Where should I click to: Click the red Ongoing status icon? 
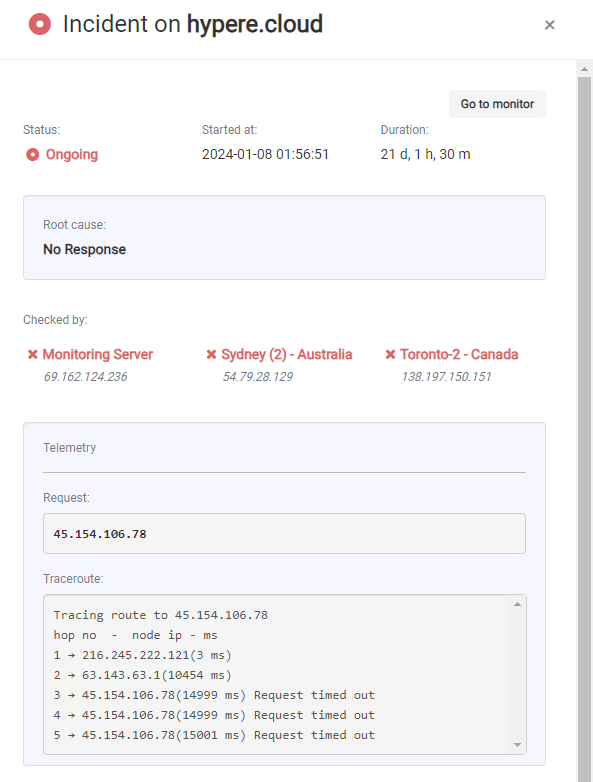click(32, 155)
